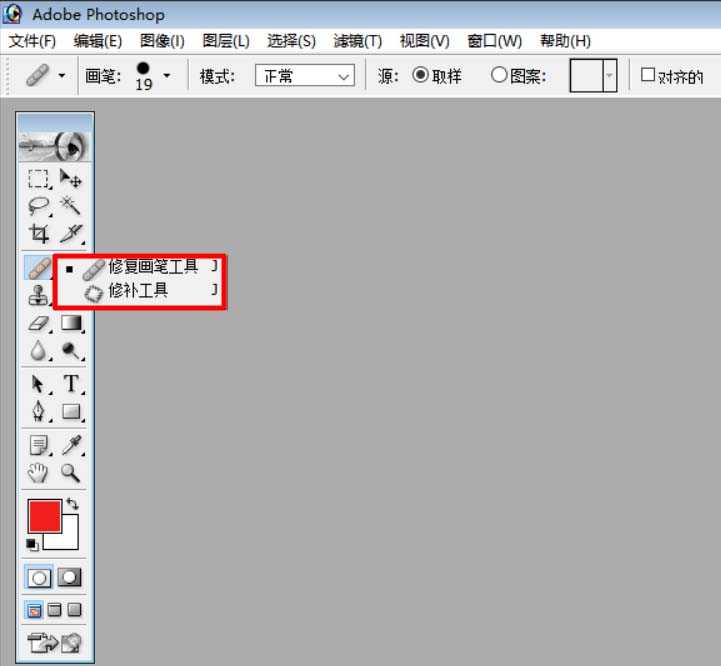Click the Adobe Online image atop toolbox
721x666 pixels.
tap(54, 145)
